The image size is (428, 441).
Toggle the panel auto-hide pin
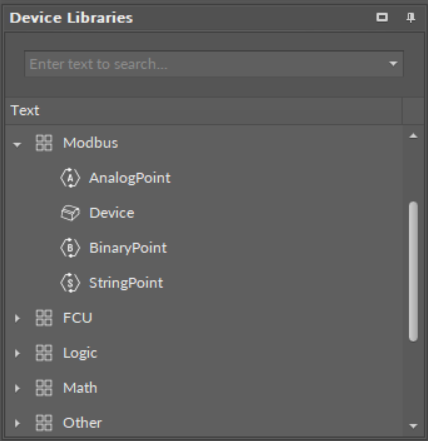pyautogui.click(x=411, y=18)
